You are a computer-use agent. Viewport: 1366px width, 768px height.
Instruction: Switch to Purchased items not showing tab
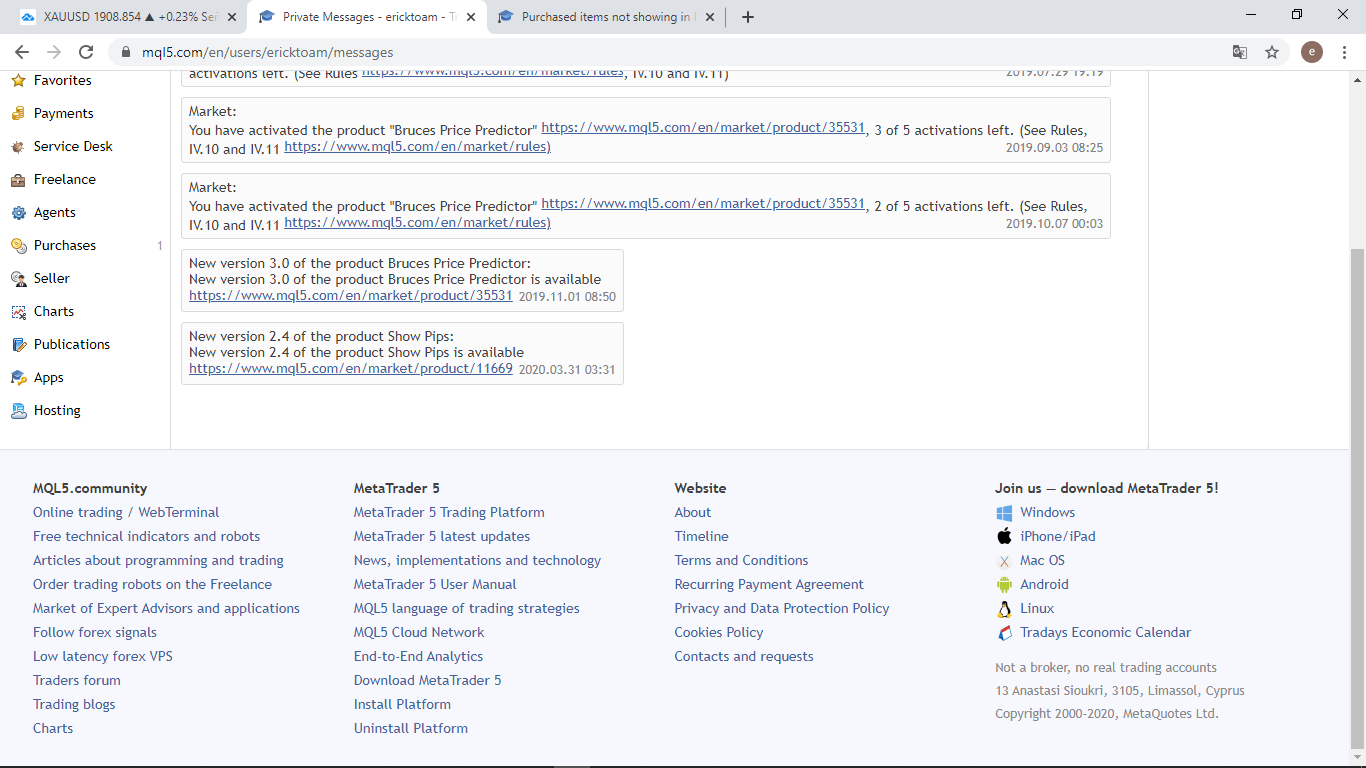pyautogui.click(x=604, y=17)
